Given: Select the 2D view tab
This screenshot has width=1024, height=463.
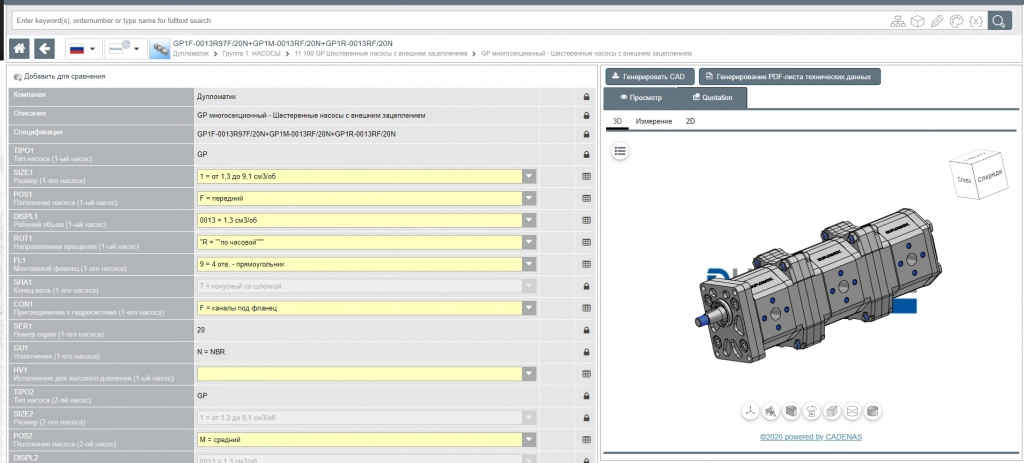Looking at the screenshot, I should click(x=690, y=121).
